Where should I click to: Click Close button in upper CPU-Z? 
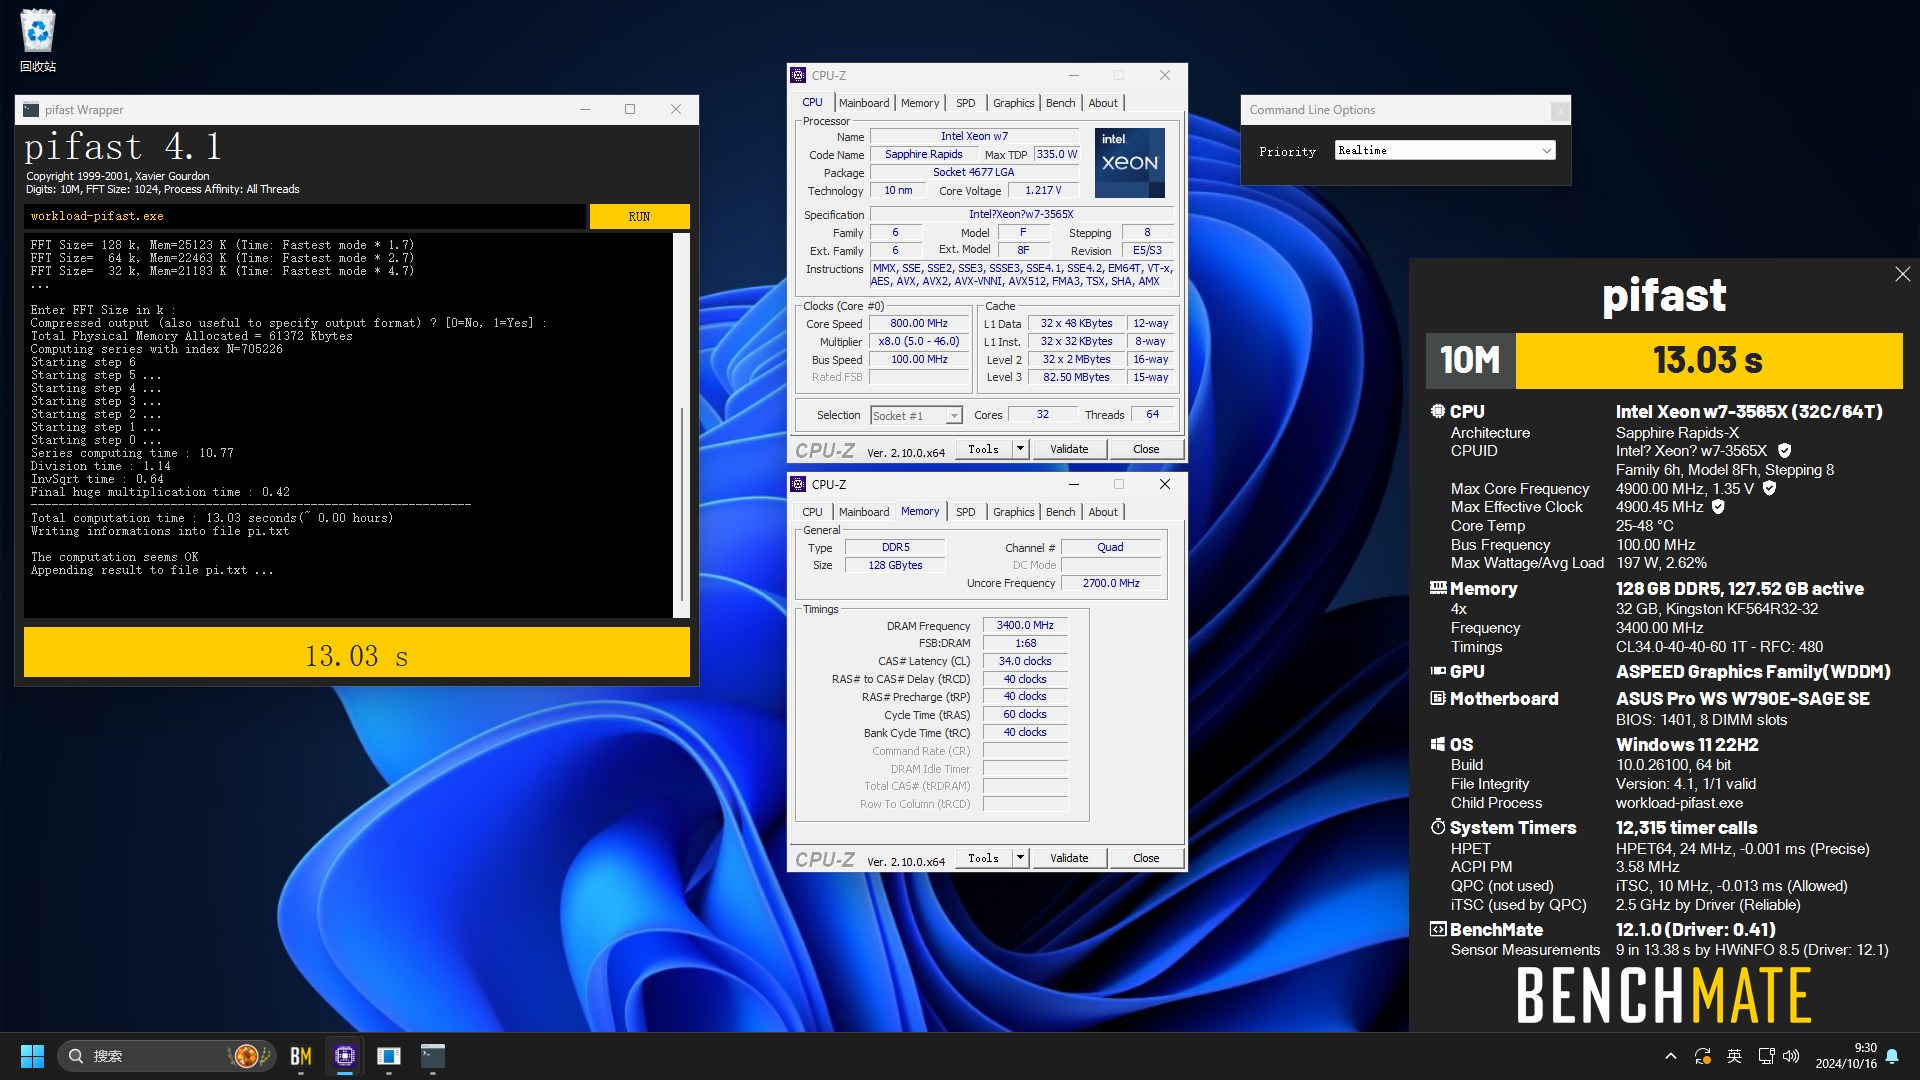coord(1146,449)
